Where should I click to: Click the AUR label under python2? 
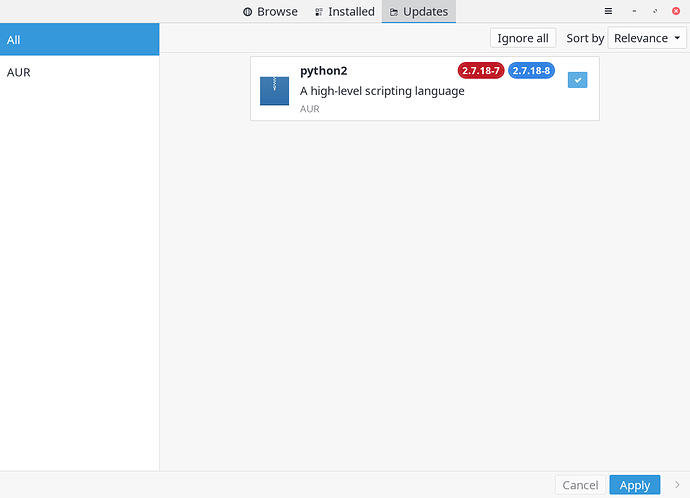[309, 109]
